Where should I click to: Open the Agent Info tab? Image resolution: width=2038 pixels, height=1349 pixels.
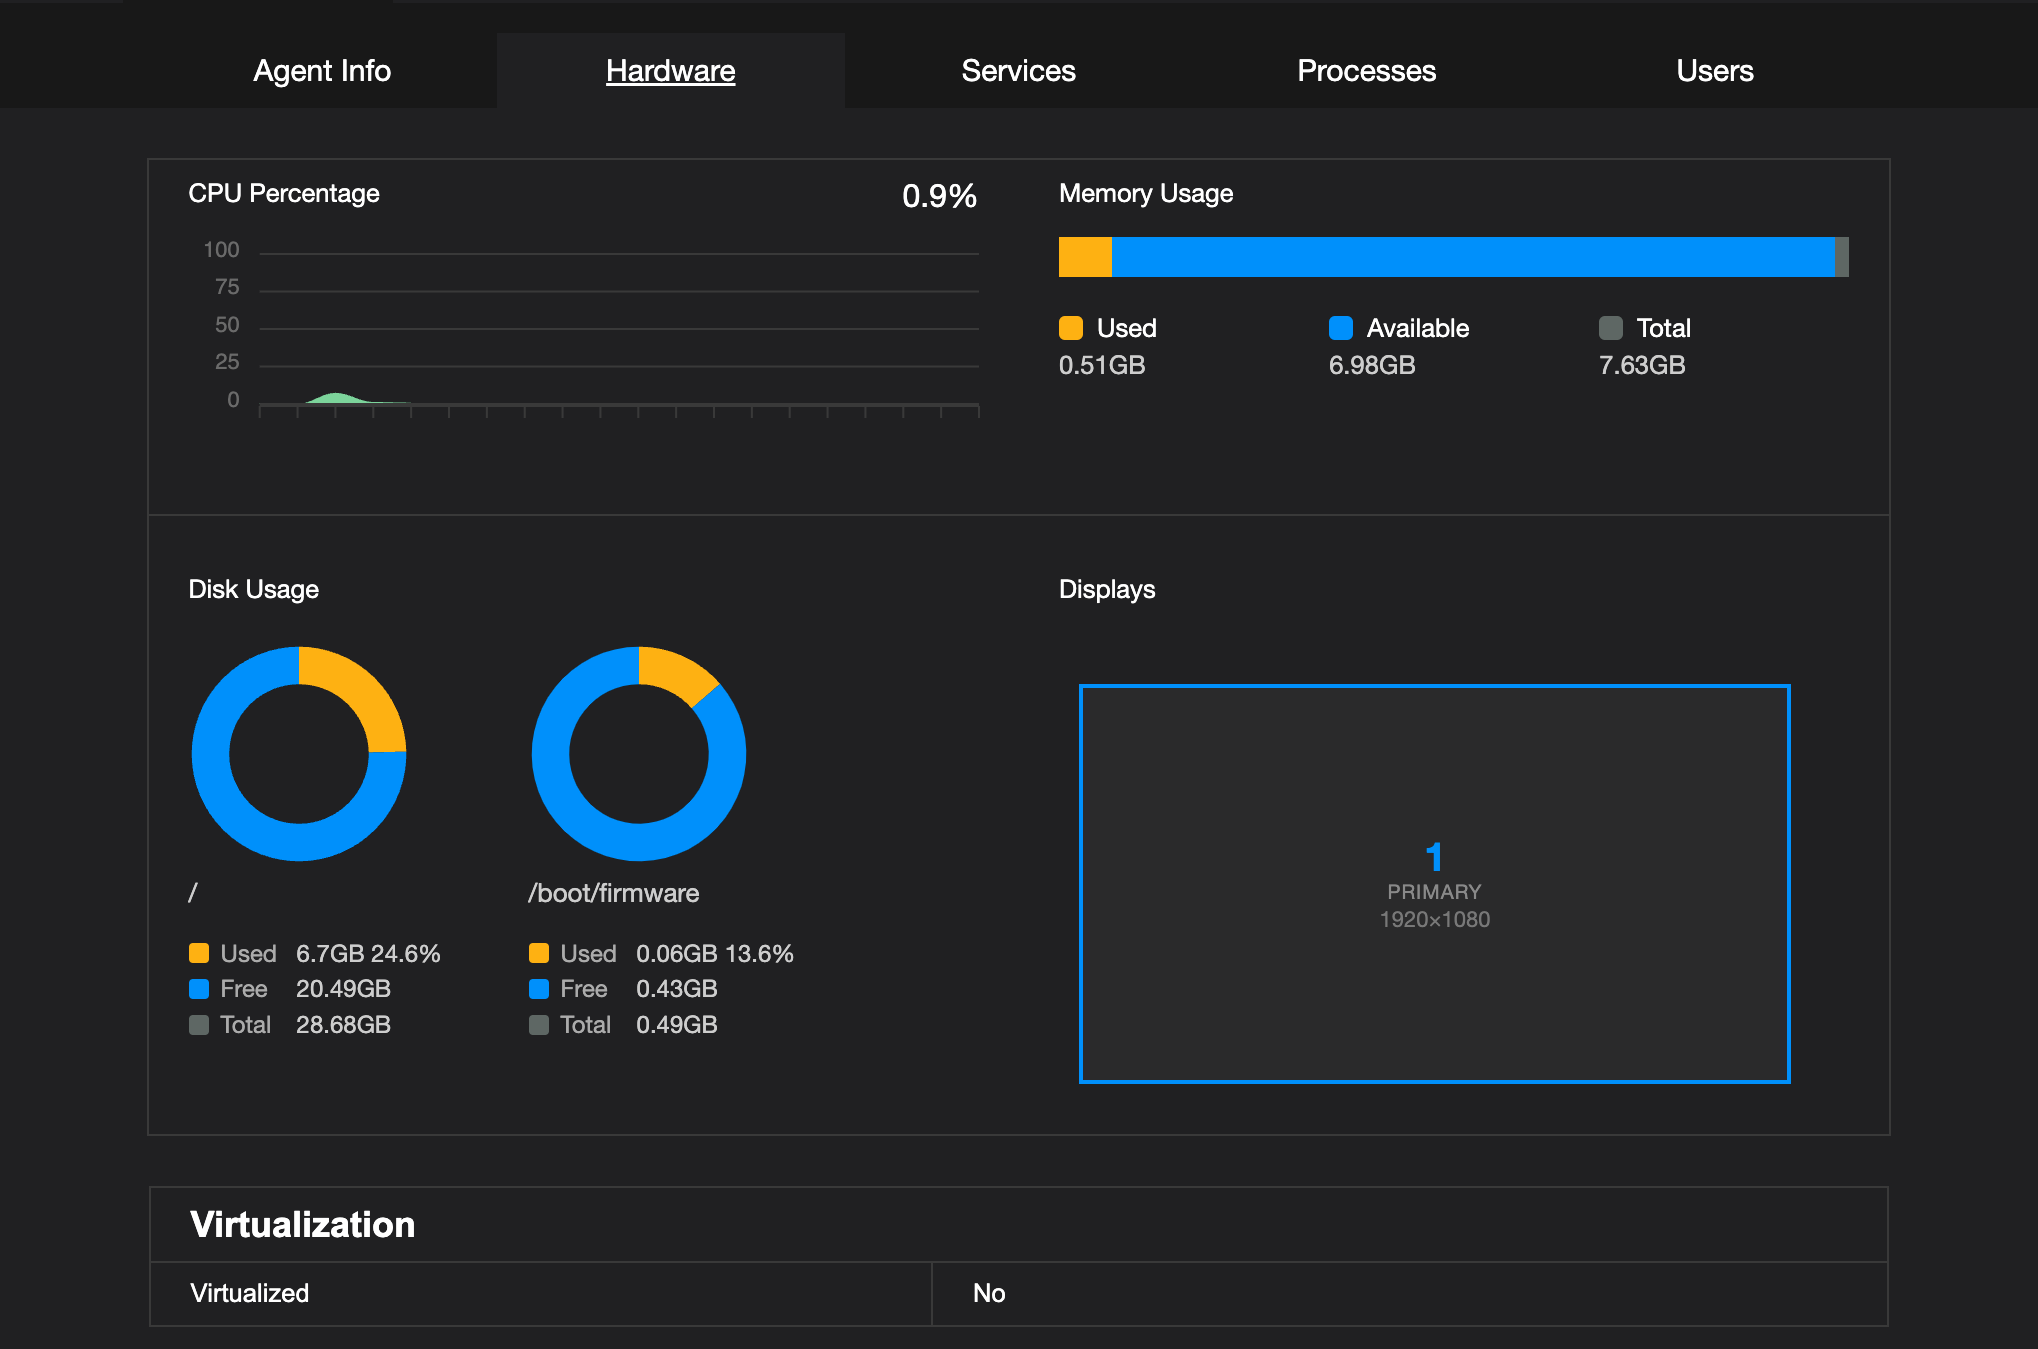point(322,71)
